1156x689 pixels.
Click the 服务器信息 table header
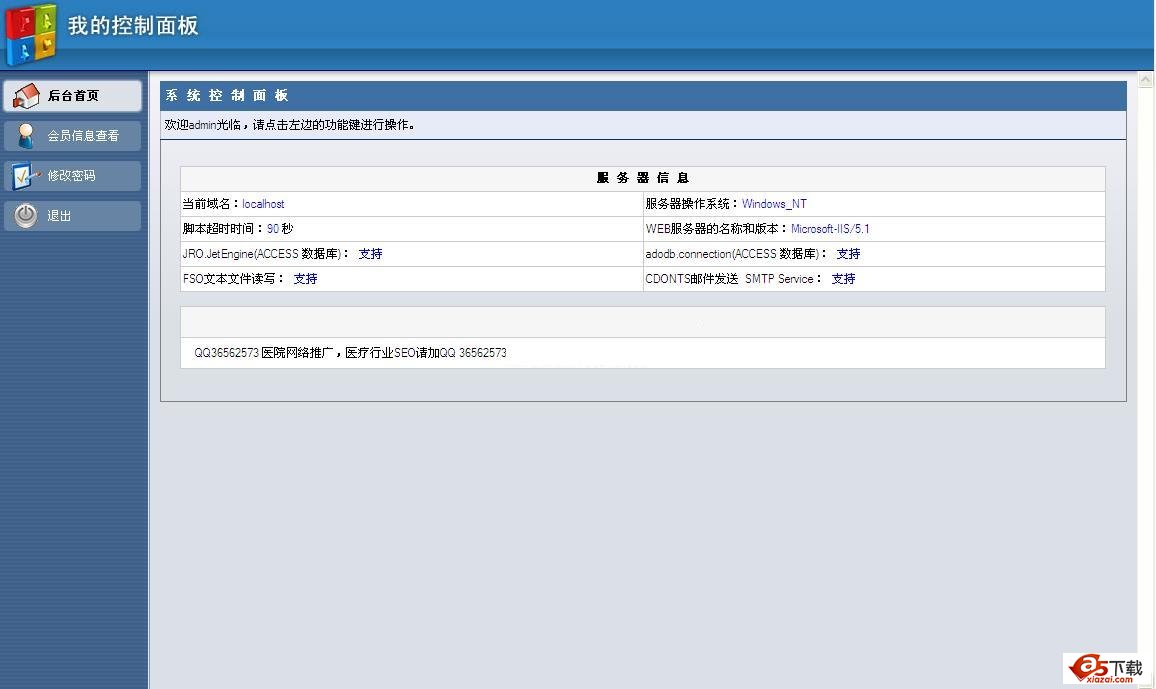click(x=643, y=178)
